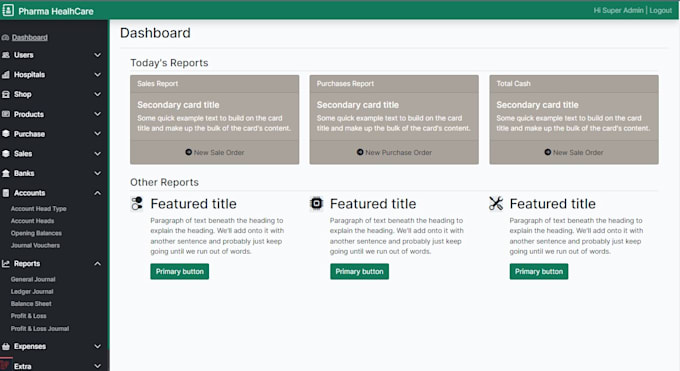Image resolution: width=680 pixels, height=371 pixels.
Task: Collapse the Accounts menu chevron
Action: (x=98, y=193)
